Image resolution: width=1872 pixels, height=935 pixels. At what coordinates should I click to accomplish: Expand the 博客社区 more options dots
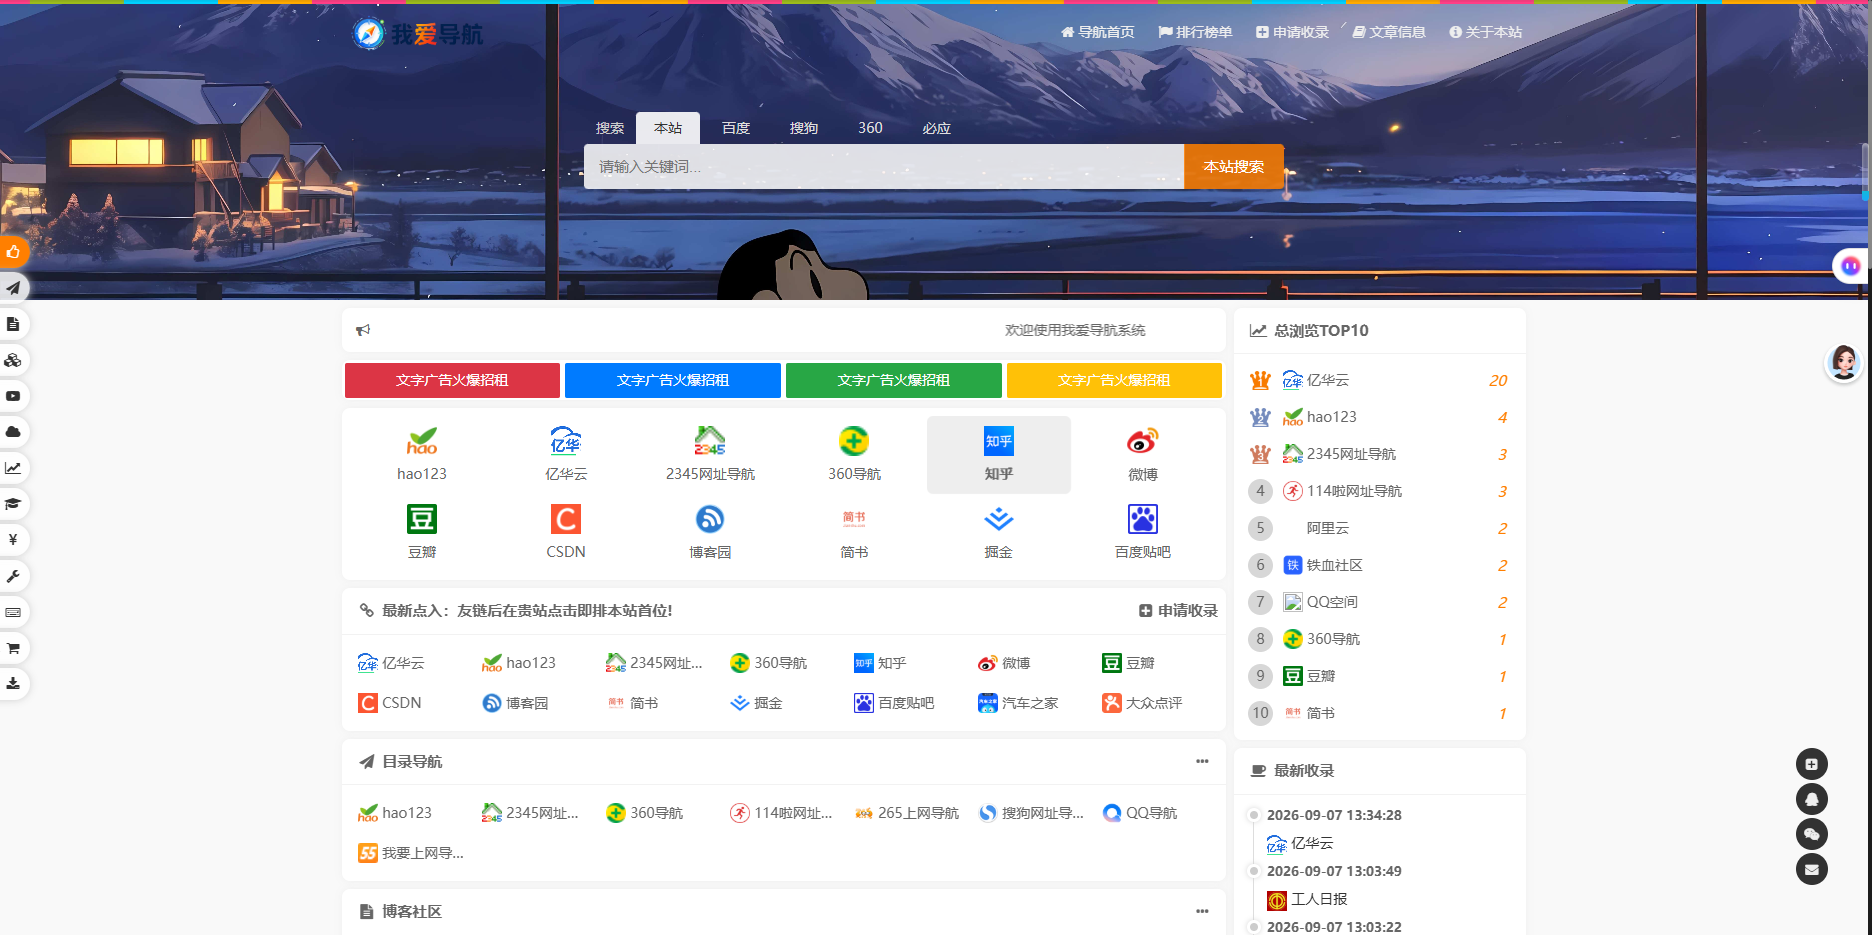(x=1202, y=911)
